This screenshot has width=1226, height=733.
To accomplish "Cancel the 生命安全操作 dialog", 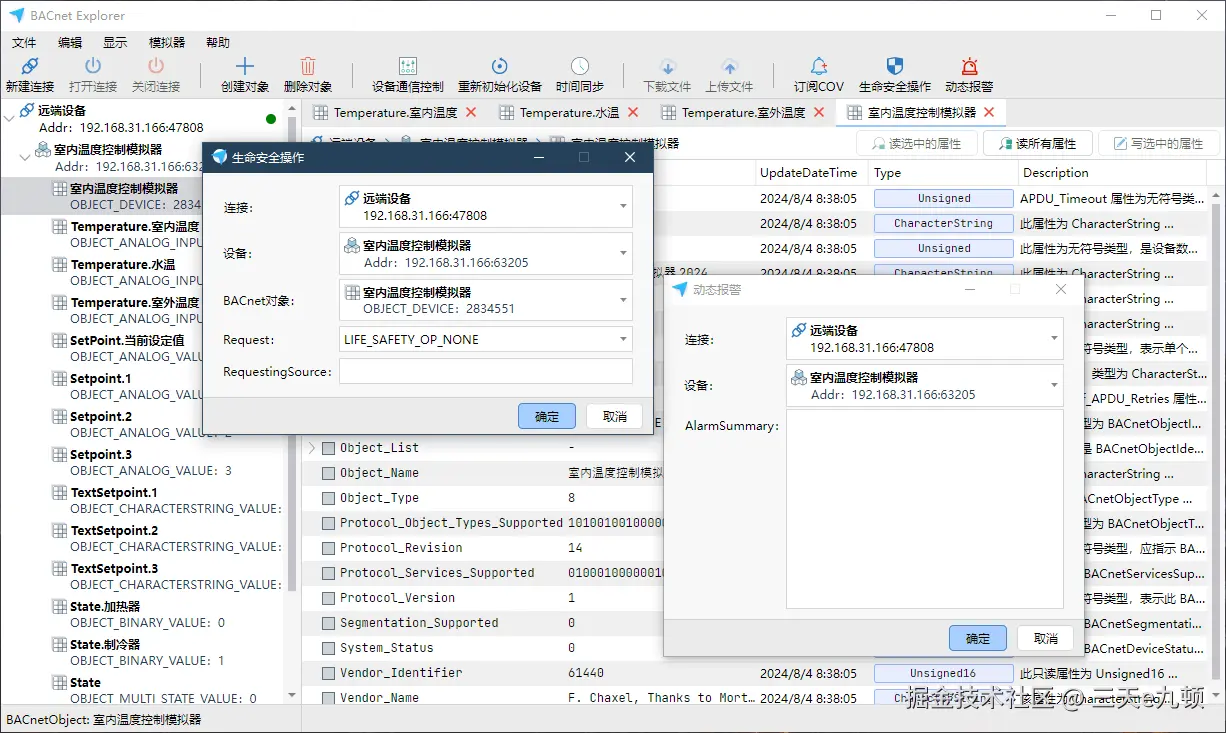I will click(615, 416).
